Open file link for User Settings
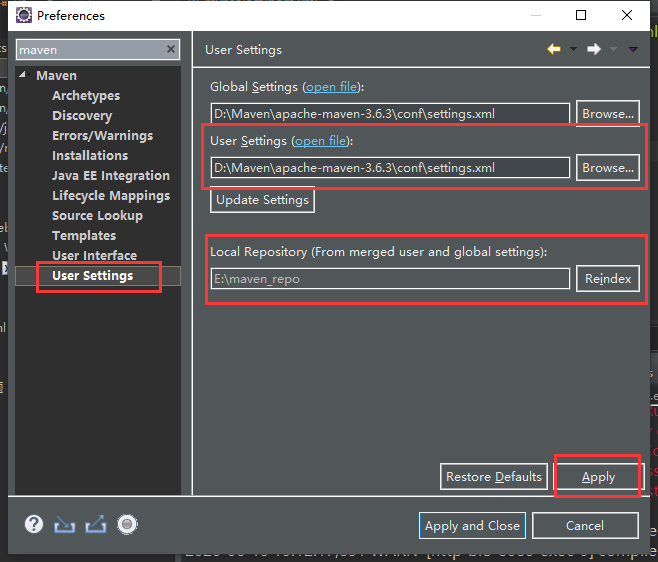Viewport: 658px width, 562px height. (x=321, y=141)
